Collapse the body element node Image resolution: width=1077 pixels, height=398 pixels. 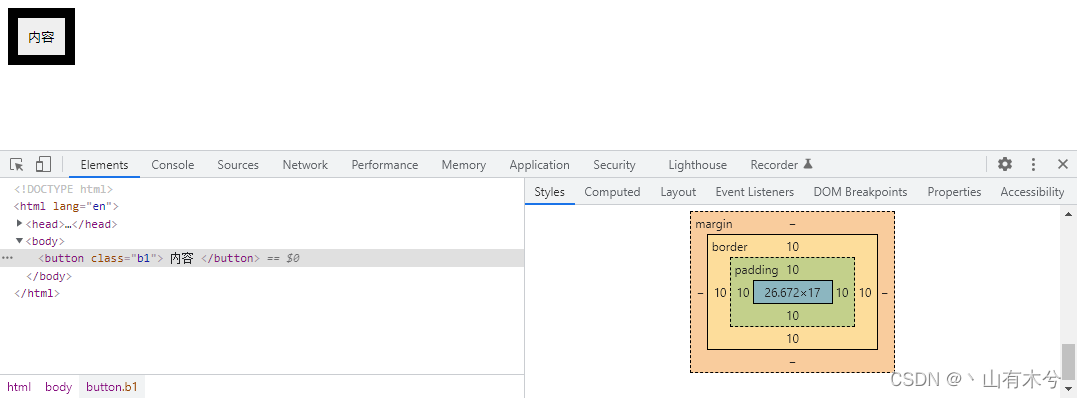(x=19, y=241)
